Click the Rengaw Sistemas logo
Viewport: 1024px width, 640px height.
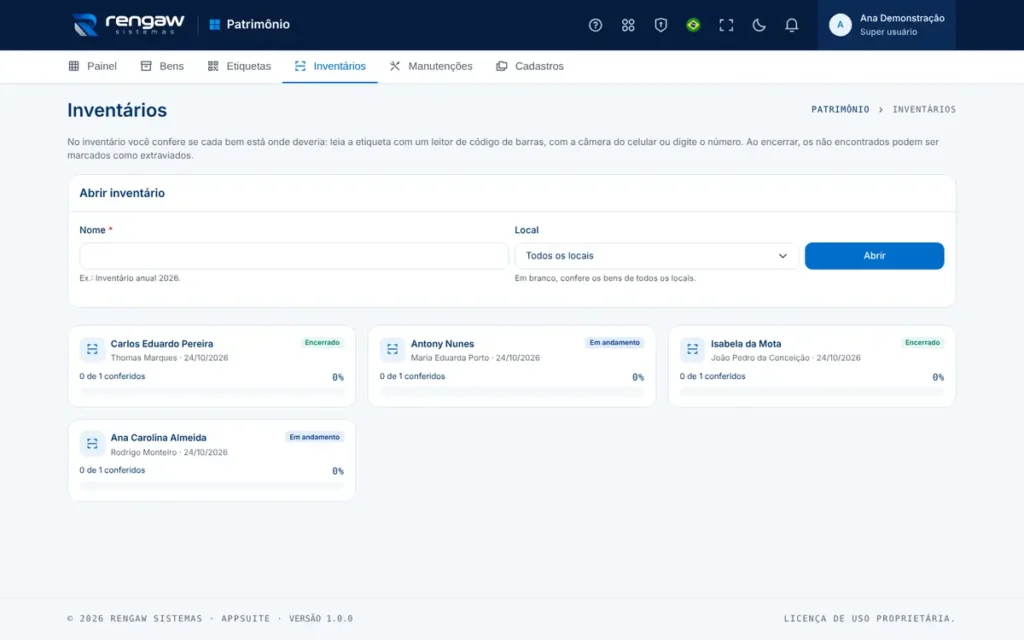128,25
